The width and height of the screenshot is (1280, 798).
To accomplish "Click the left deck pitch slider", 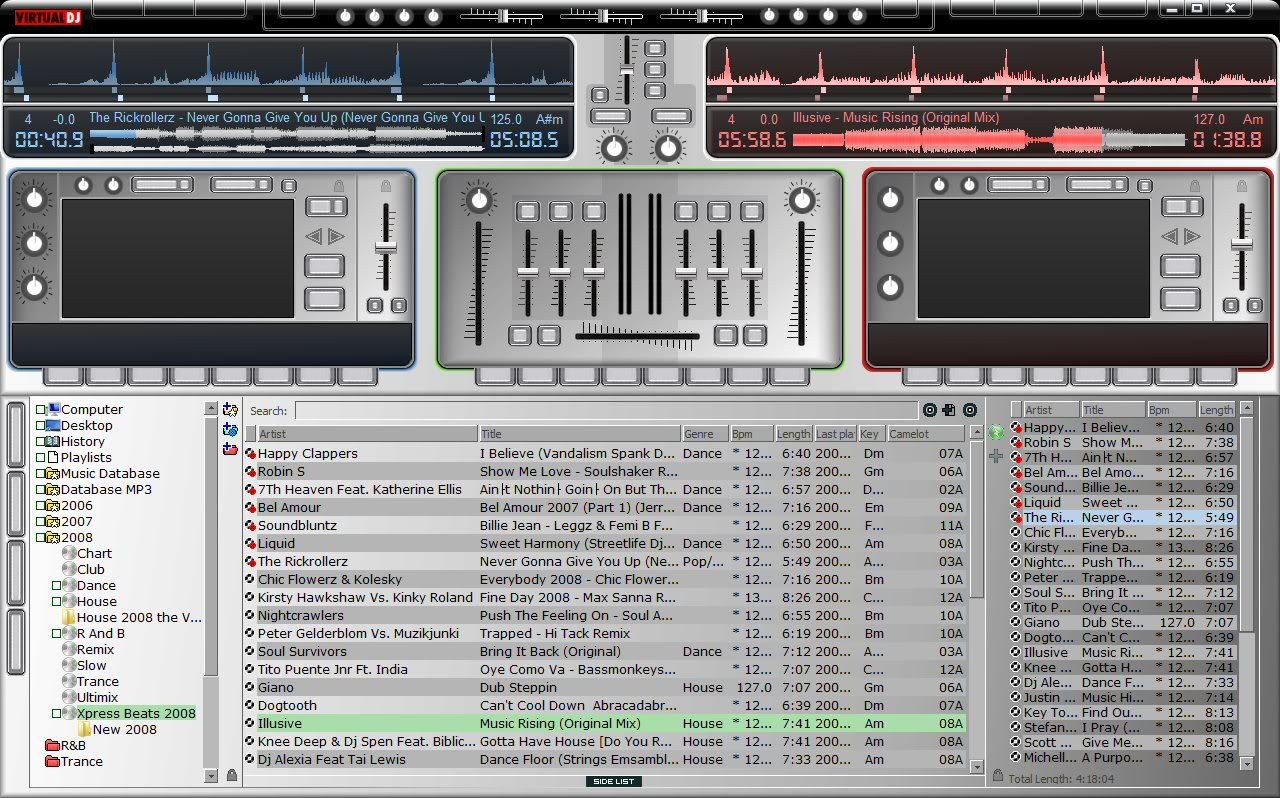I will coord(386,247).
